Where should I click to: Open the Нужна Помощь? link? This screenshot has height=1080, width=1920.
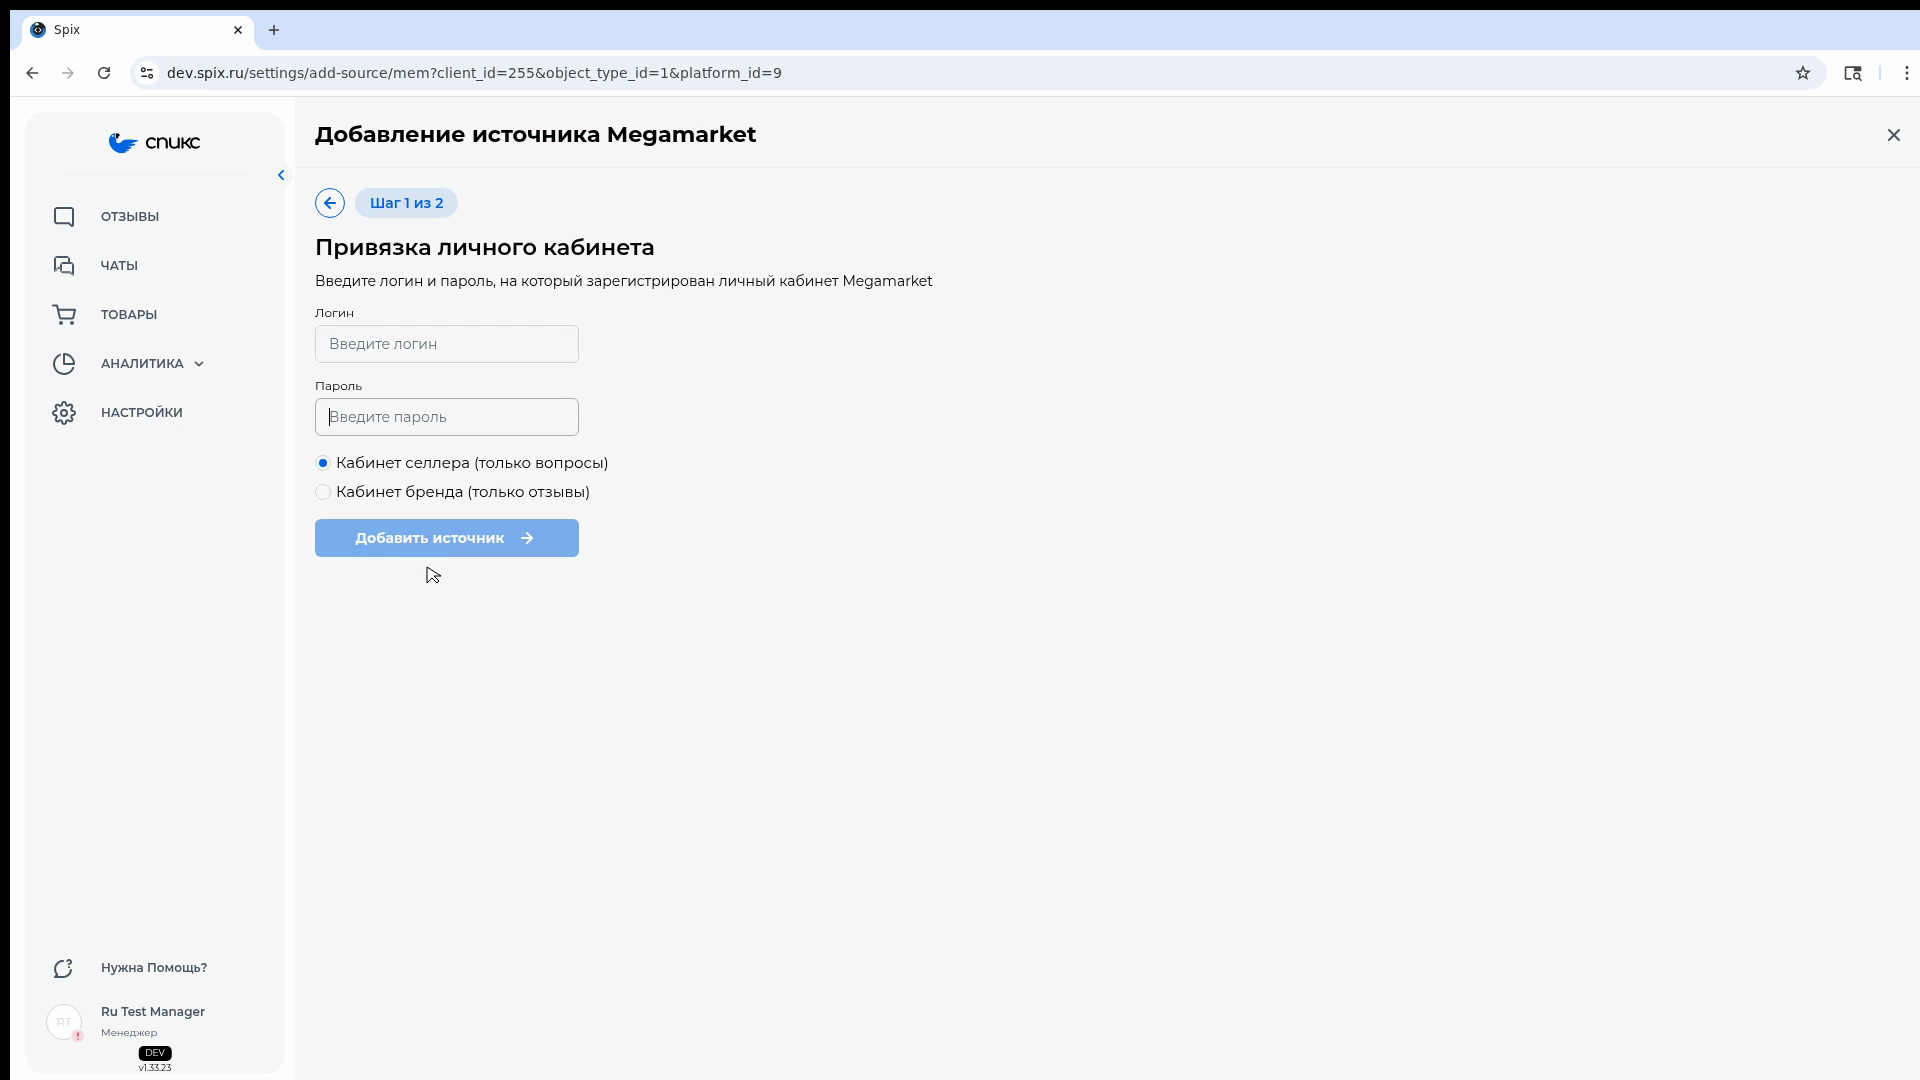click(154, 968)
